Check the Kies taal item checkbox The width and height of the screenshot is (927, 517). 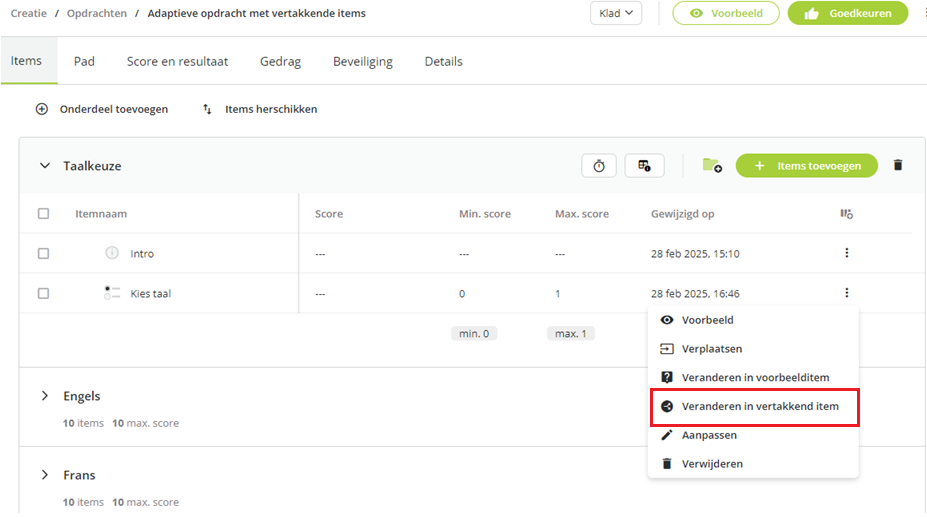43,293
